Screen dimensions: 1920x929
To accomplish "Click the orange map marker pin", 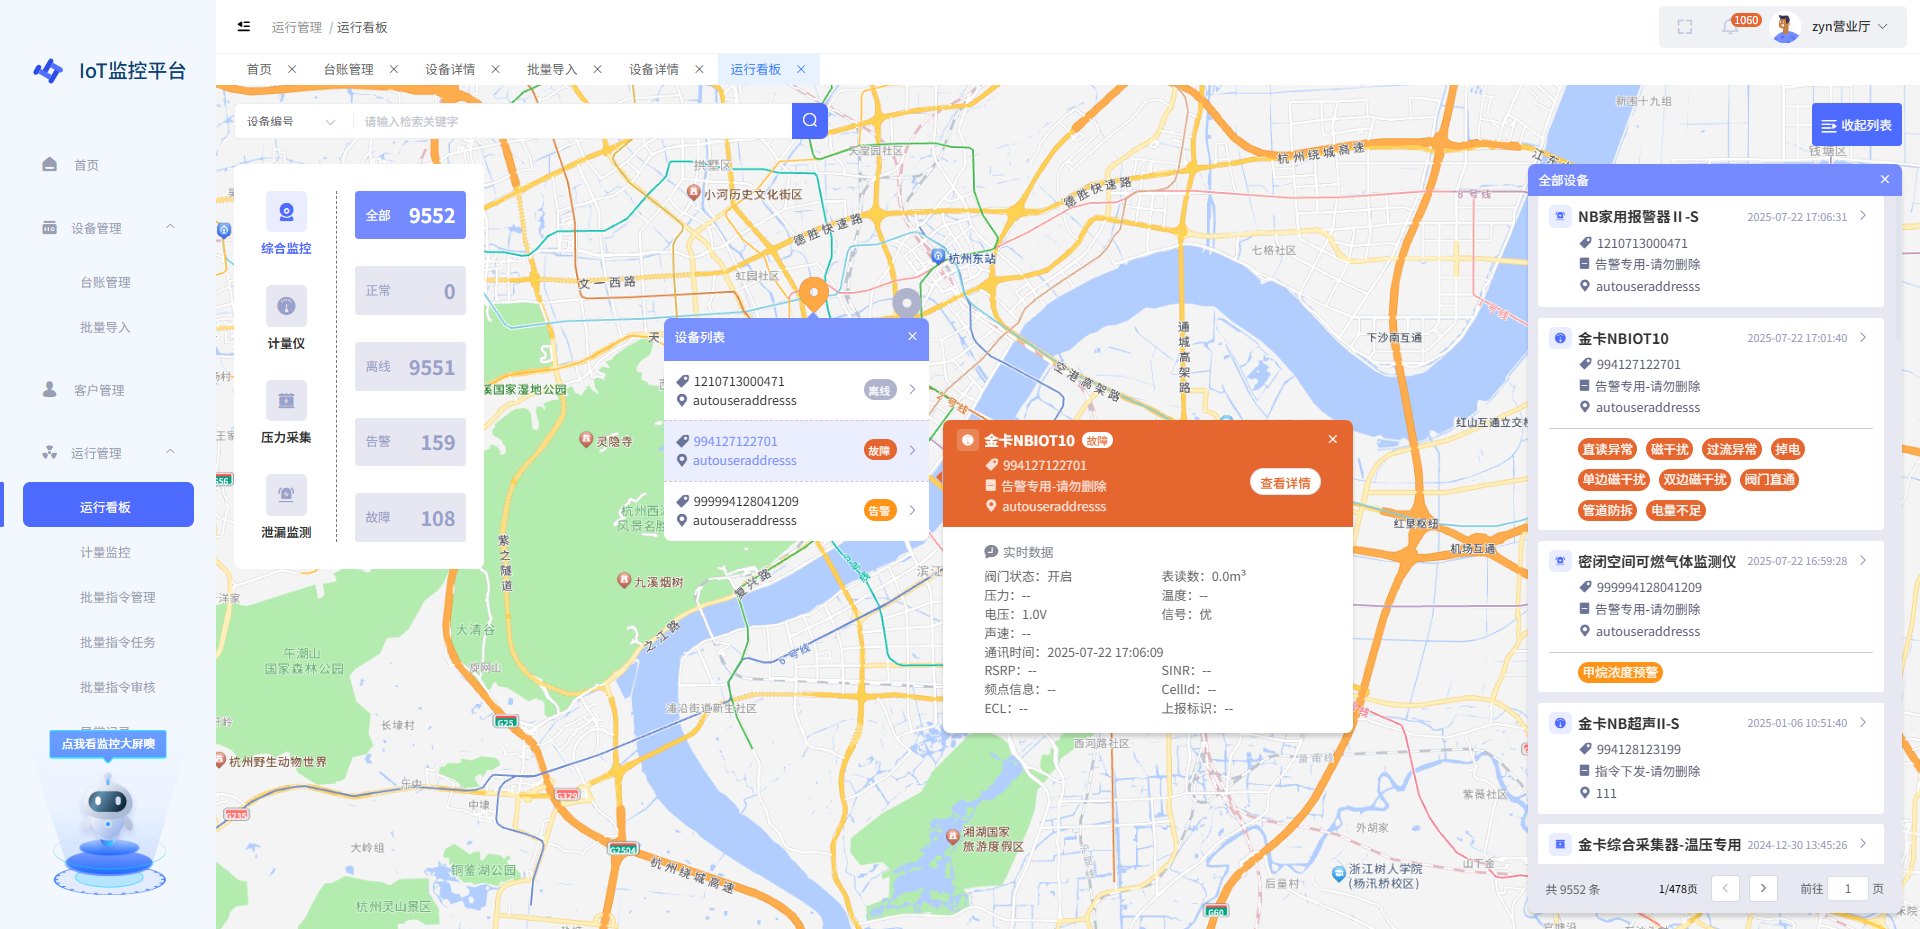I will 814,294.
